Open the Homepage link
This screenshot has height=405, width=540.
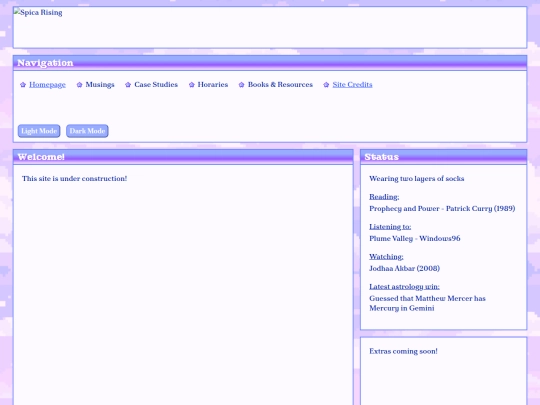(x=47, y=85)
